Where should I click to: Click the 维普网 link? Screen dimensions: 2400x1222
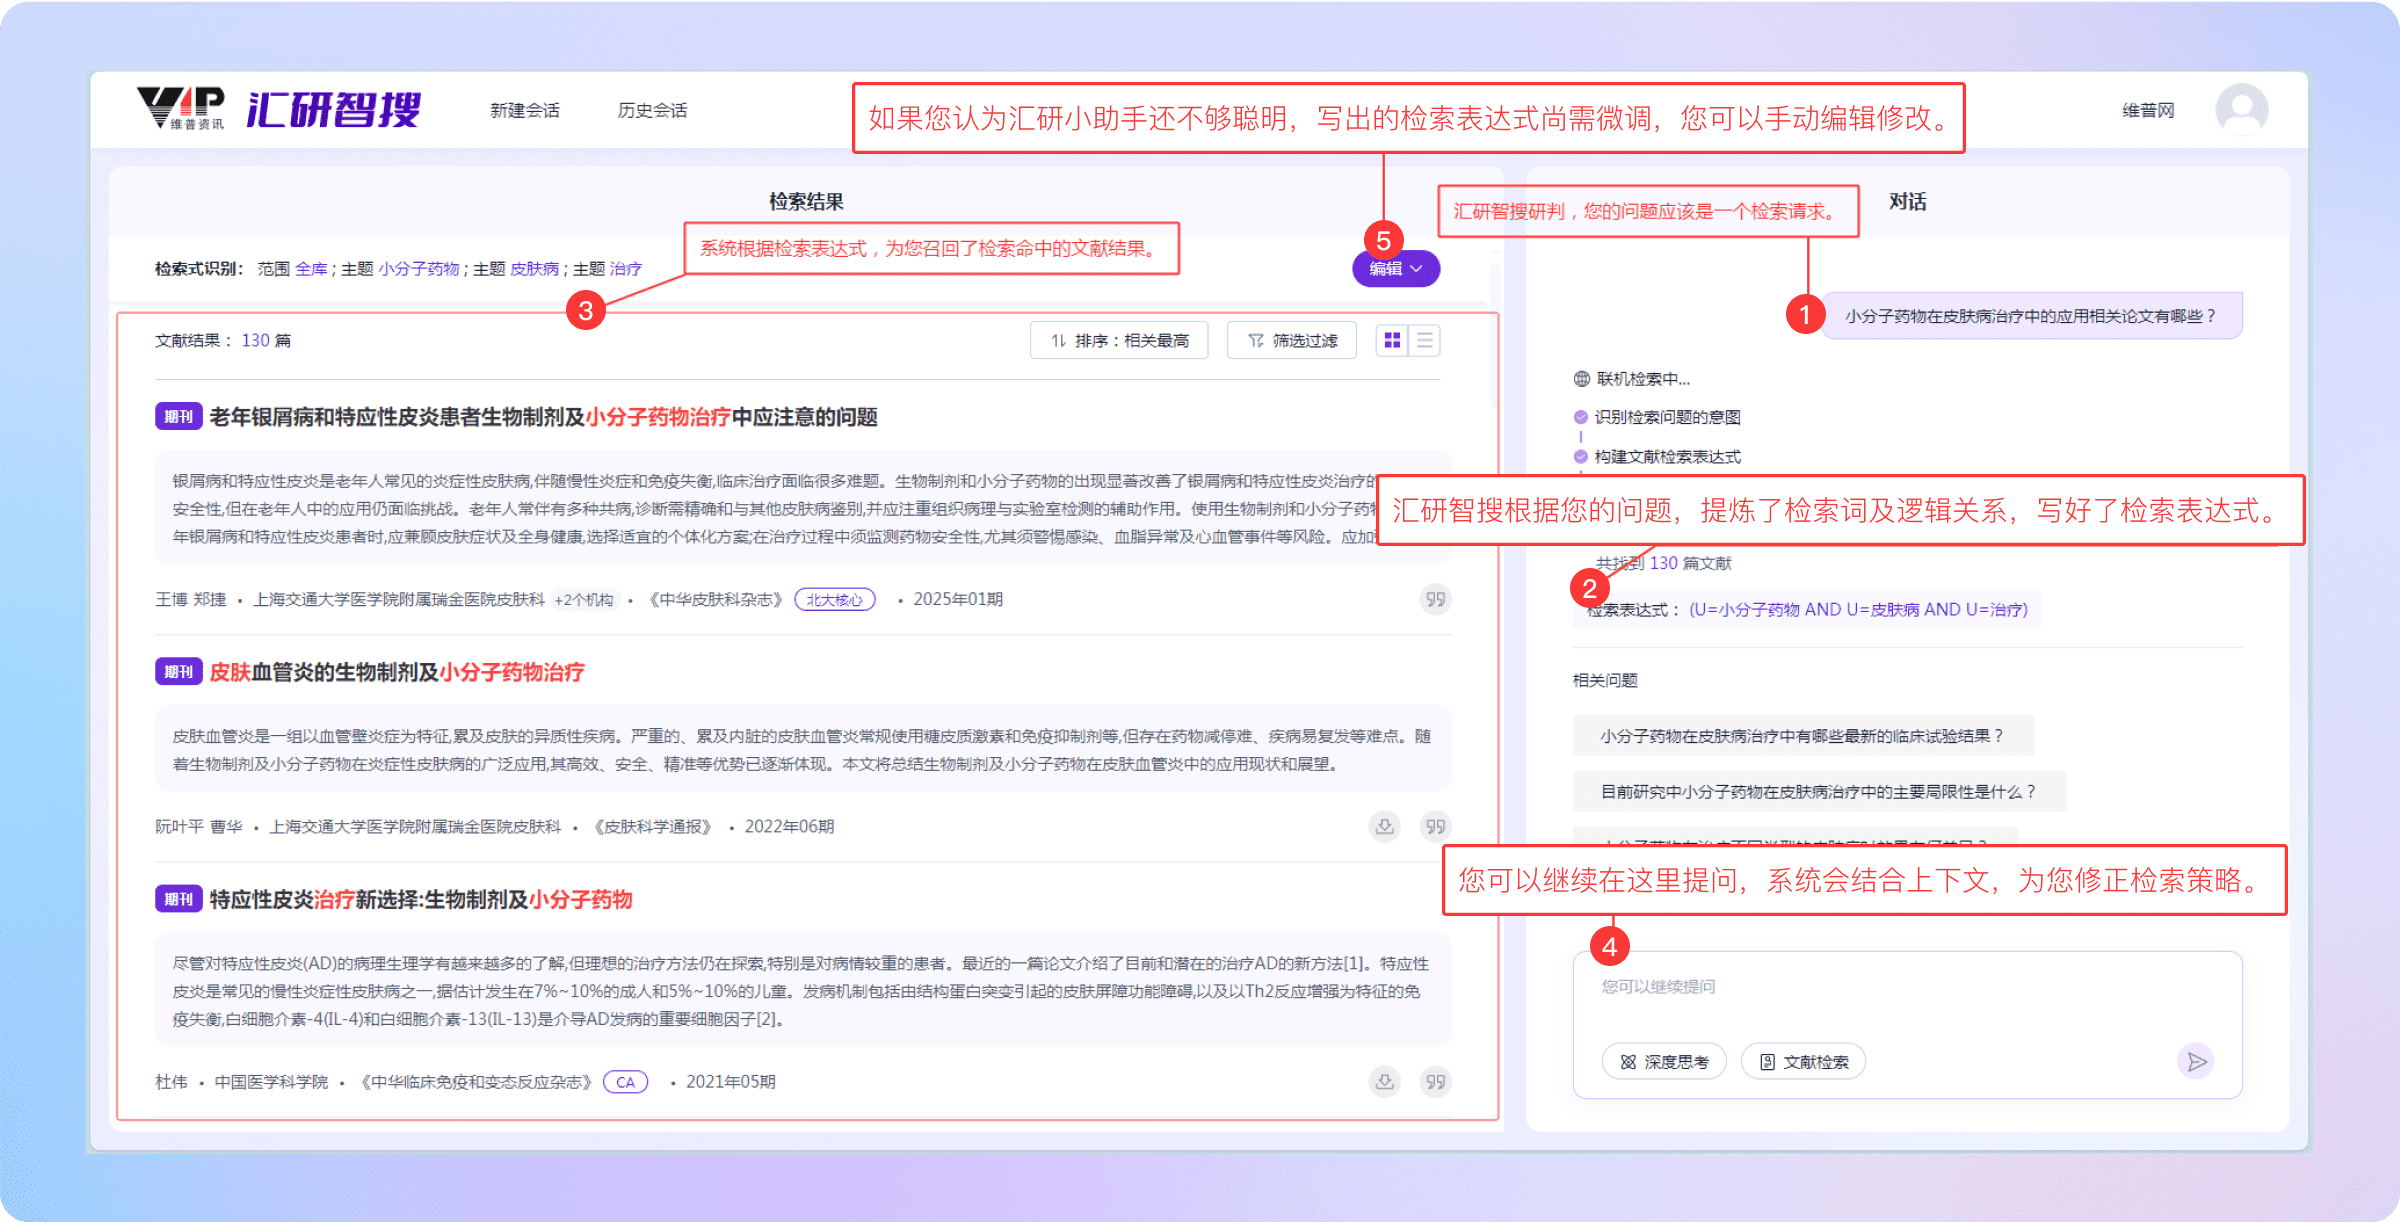click(2148, 110)
